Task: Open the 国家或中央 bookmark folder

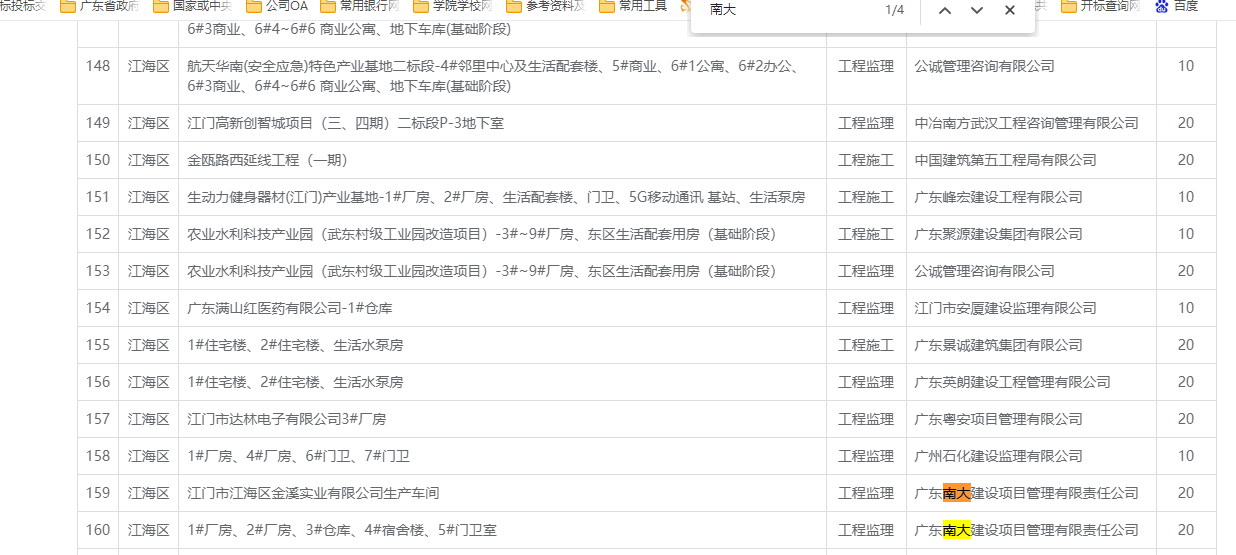Action: 194,6
